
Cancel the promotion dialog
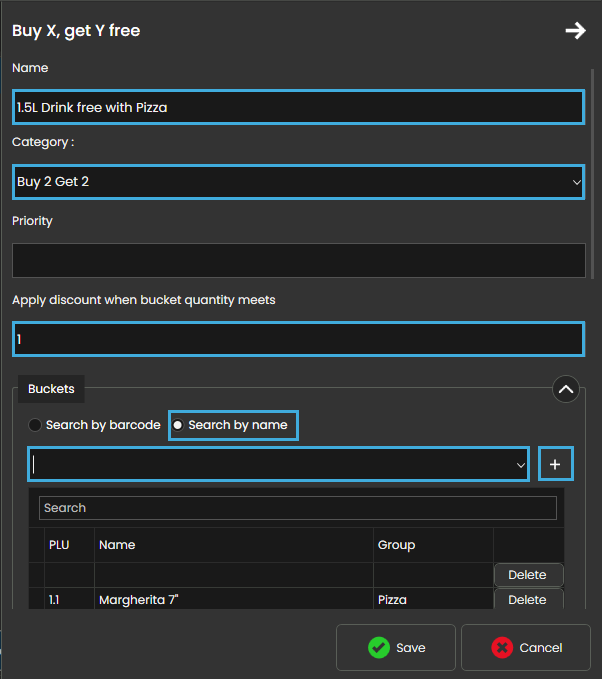point(526,648)
